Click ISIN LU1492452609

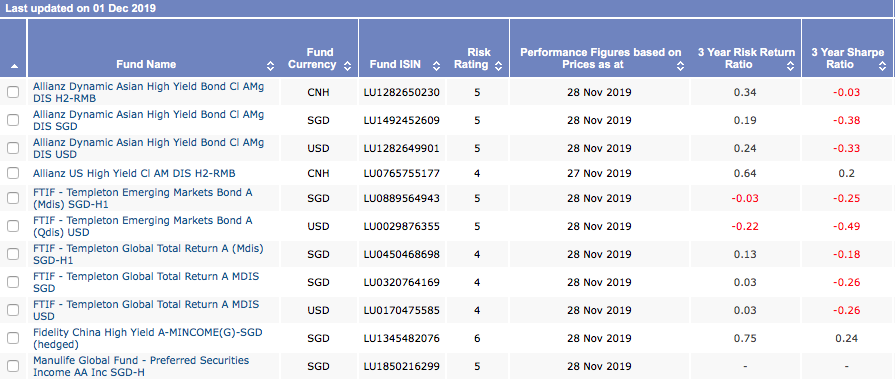pyautogui.click(x=401, y=120)
